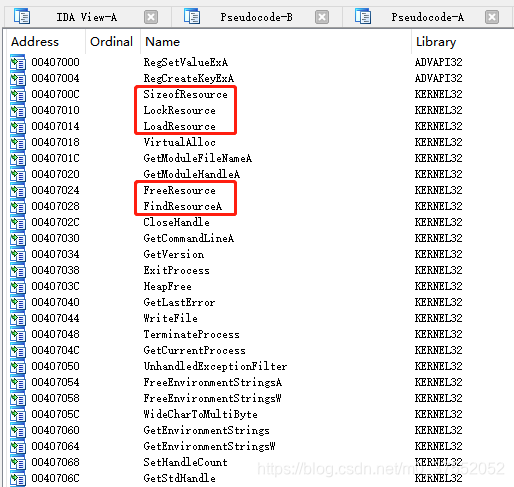Viewport: 514px width, 487px height.
Task: Select the GetCurrentProcess import name
Action: (195, 350)
